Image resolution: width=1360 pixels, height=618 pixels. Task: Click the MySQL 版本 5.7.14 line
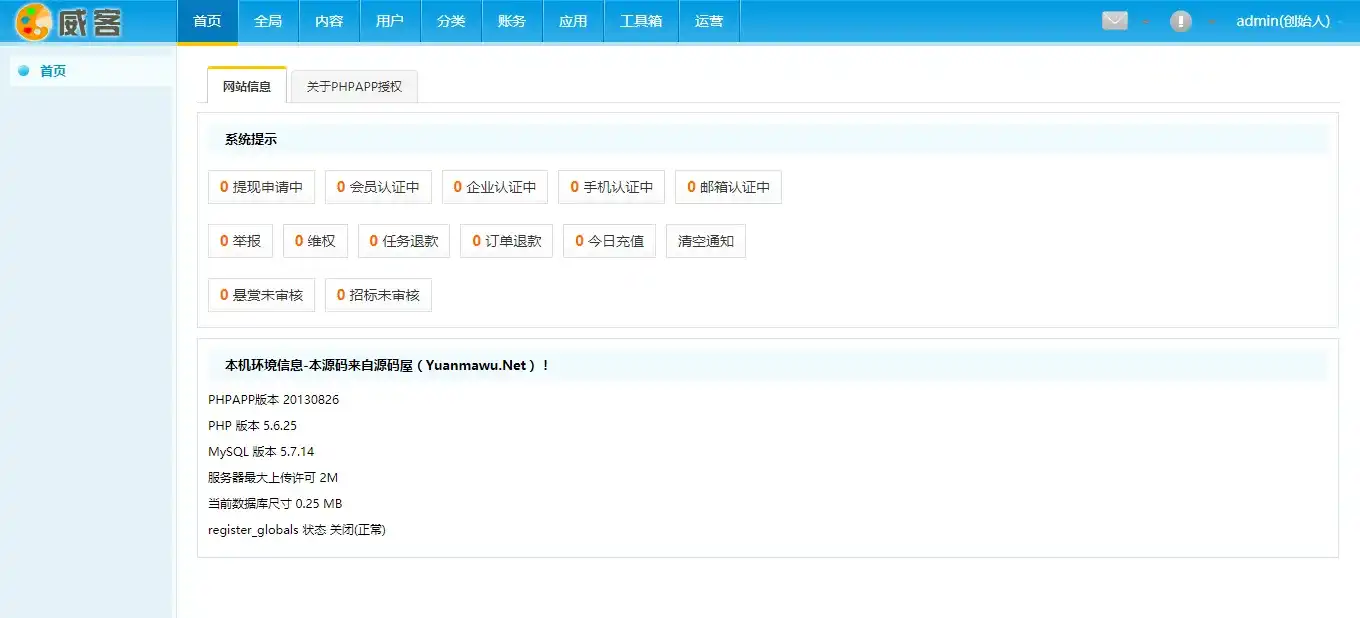(261, 452)
